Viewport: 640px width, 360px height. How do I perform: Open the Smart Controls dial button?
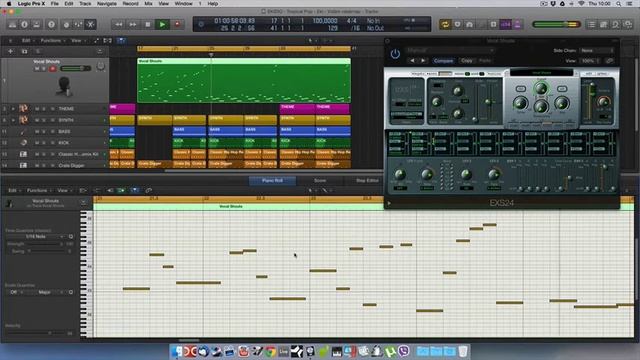click(66, 24)
